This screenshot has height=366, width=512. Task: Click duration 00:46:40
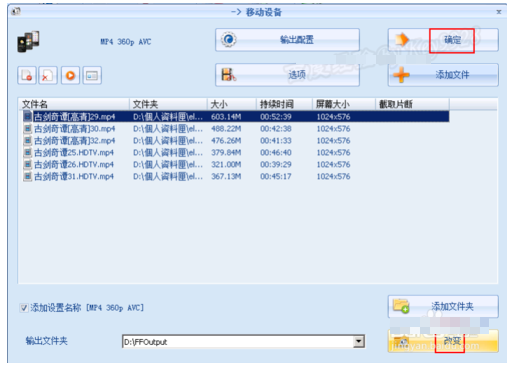click(276, 153)
